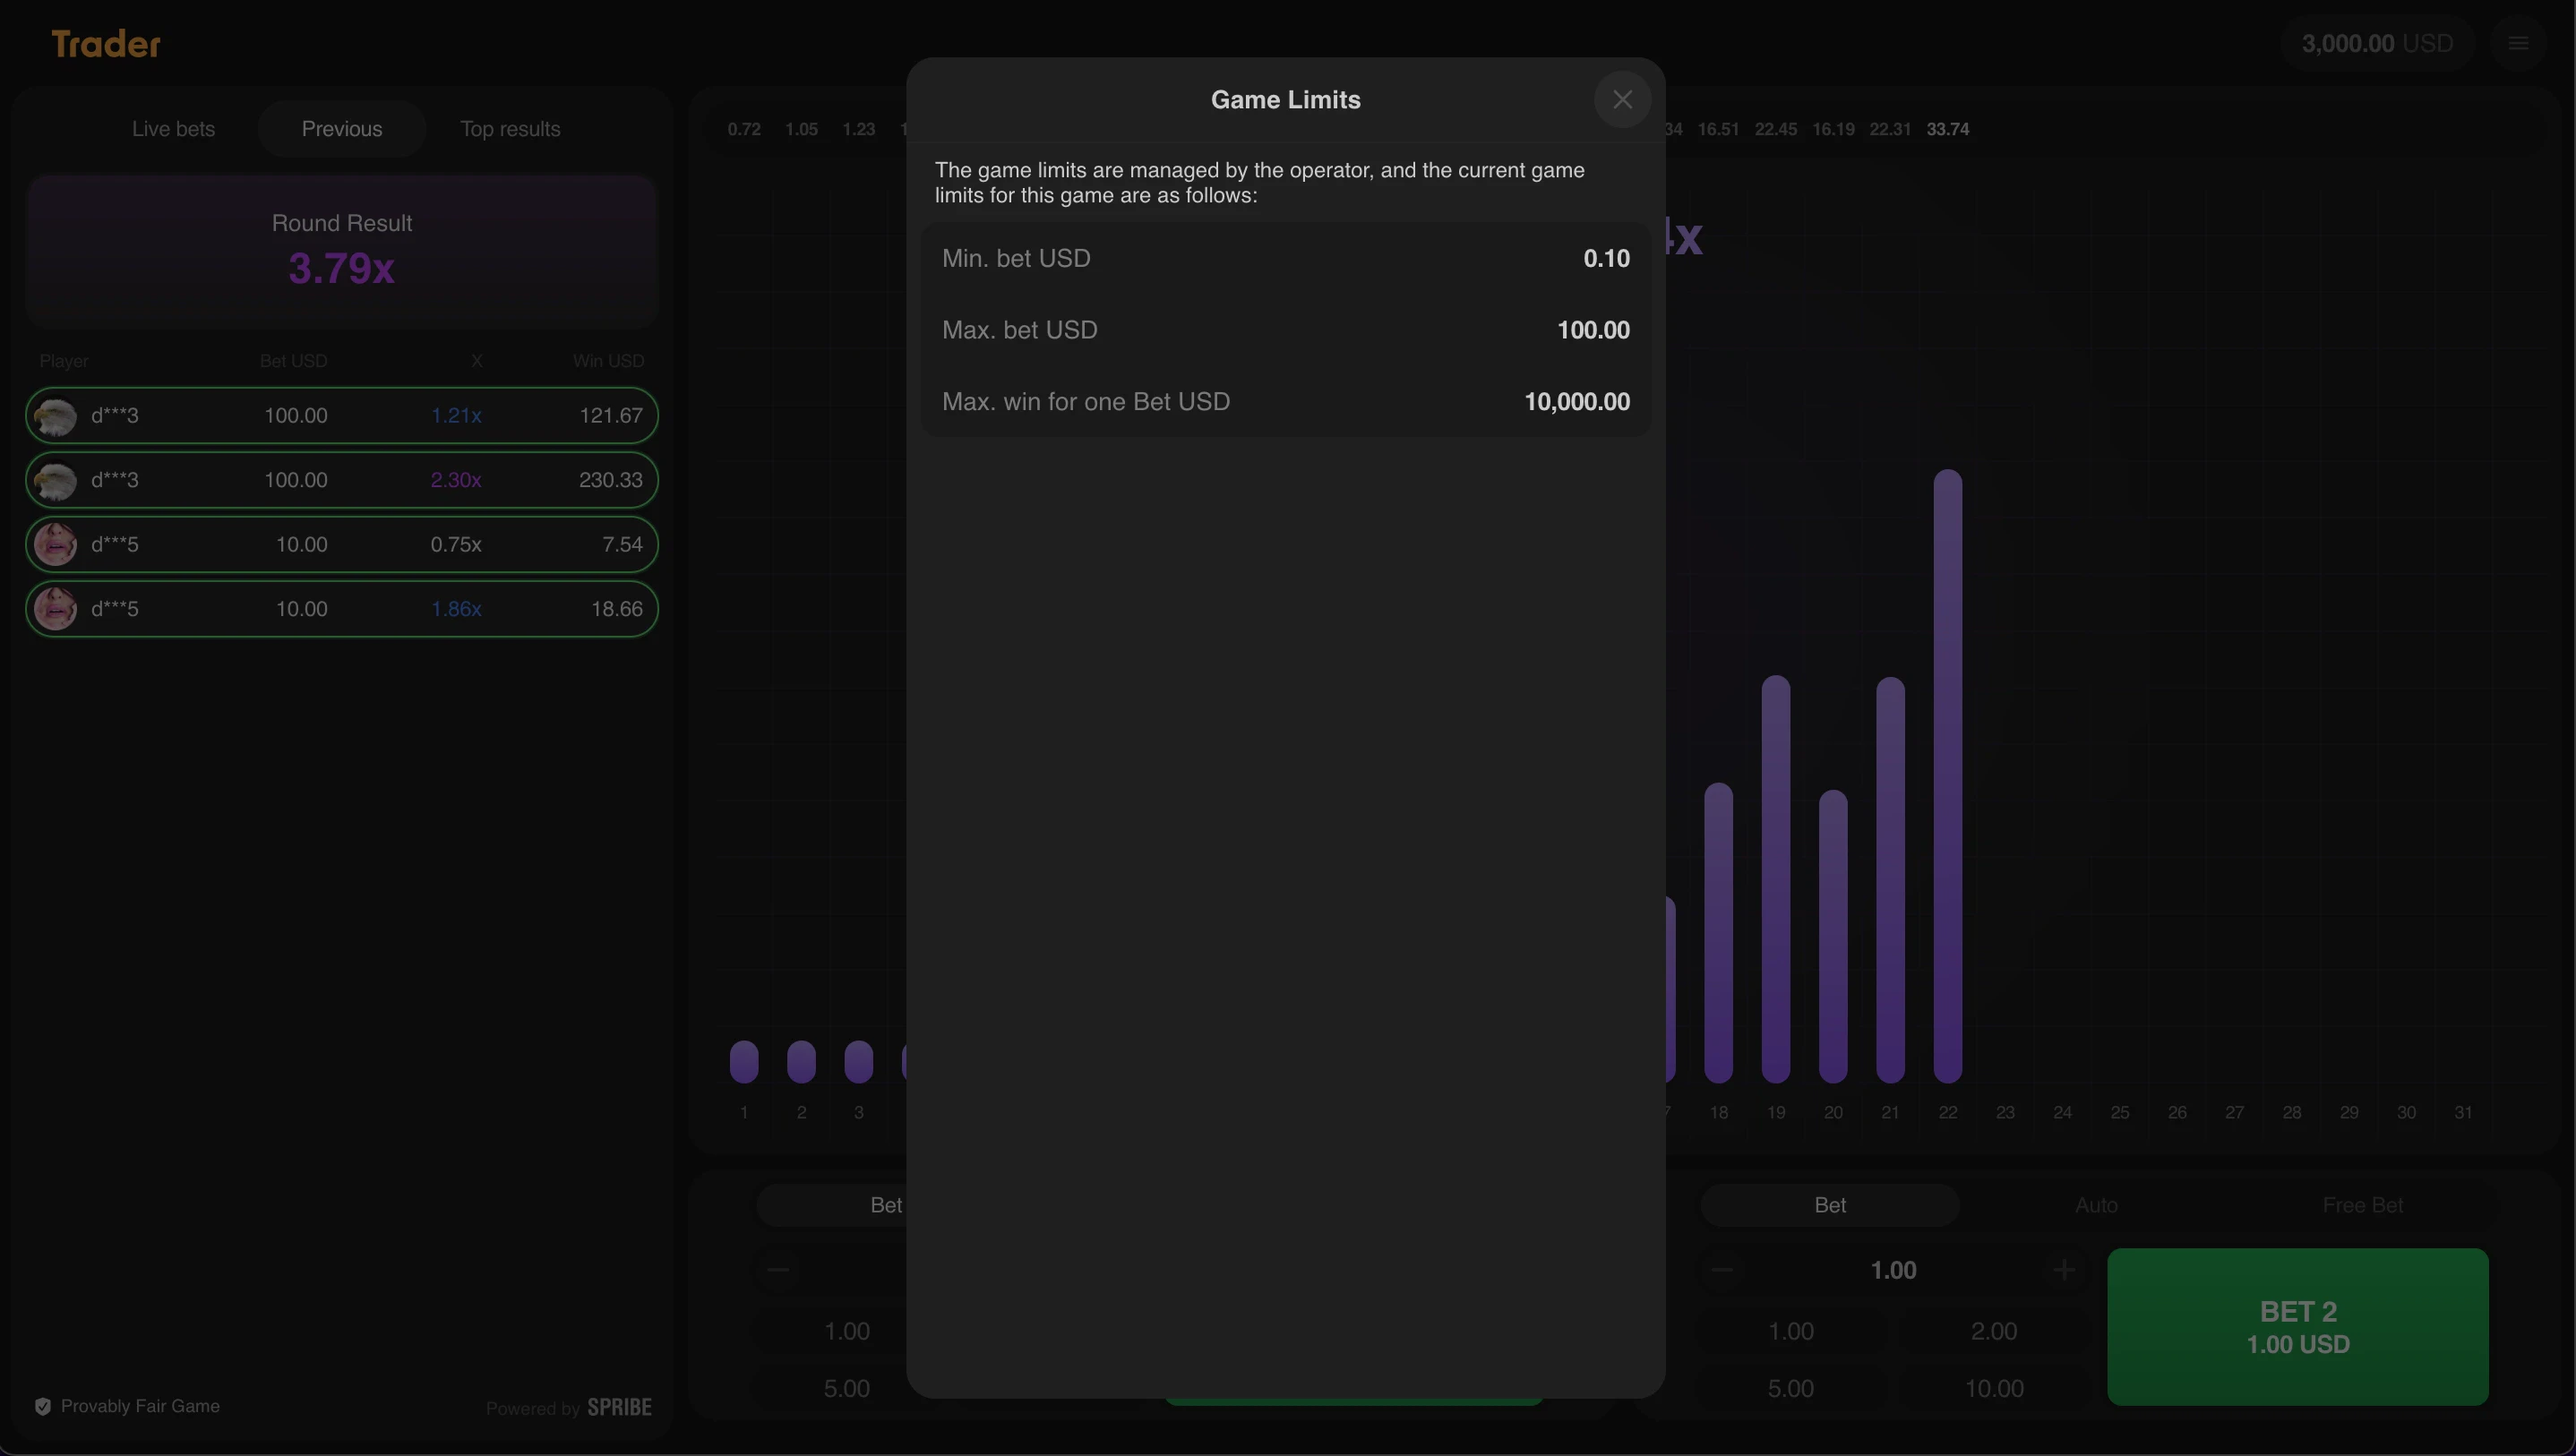Screen dimensions: 2576x1456
Task: Click the Min. bet USD 0.10 value
Action: tap(1606, 258)
